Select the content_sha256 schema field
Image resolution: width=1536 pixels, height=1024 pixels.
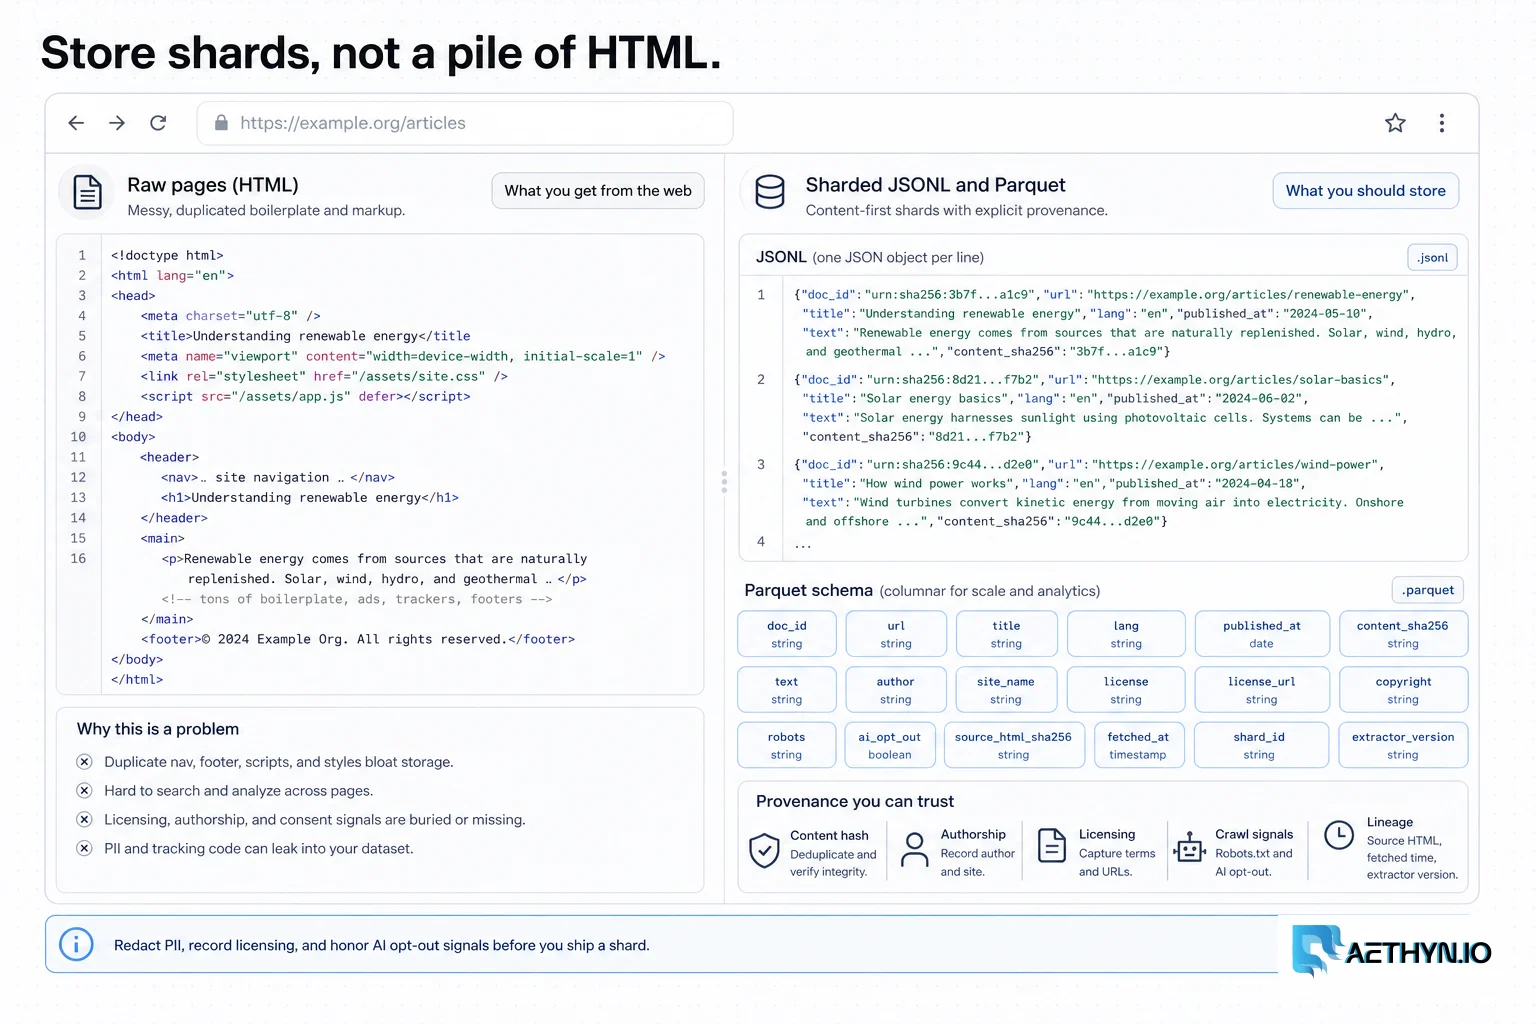tap(1403, 634)
